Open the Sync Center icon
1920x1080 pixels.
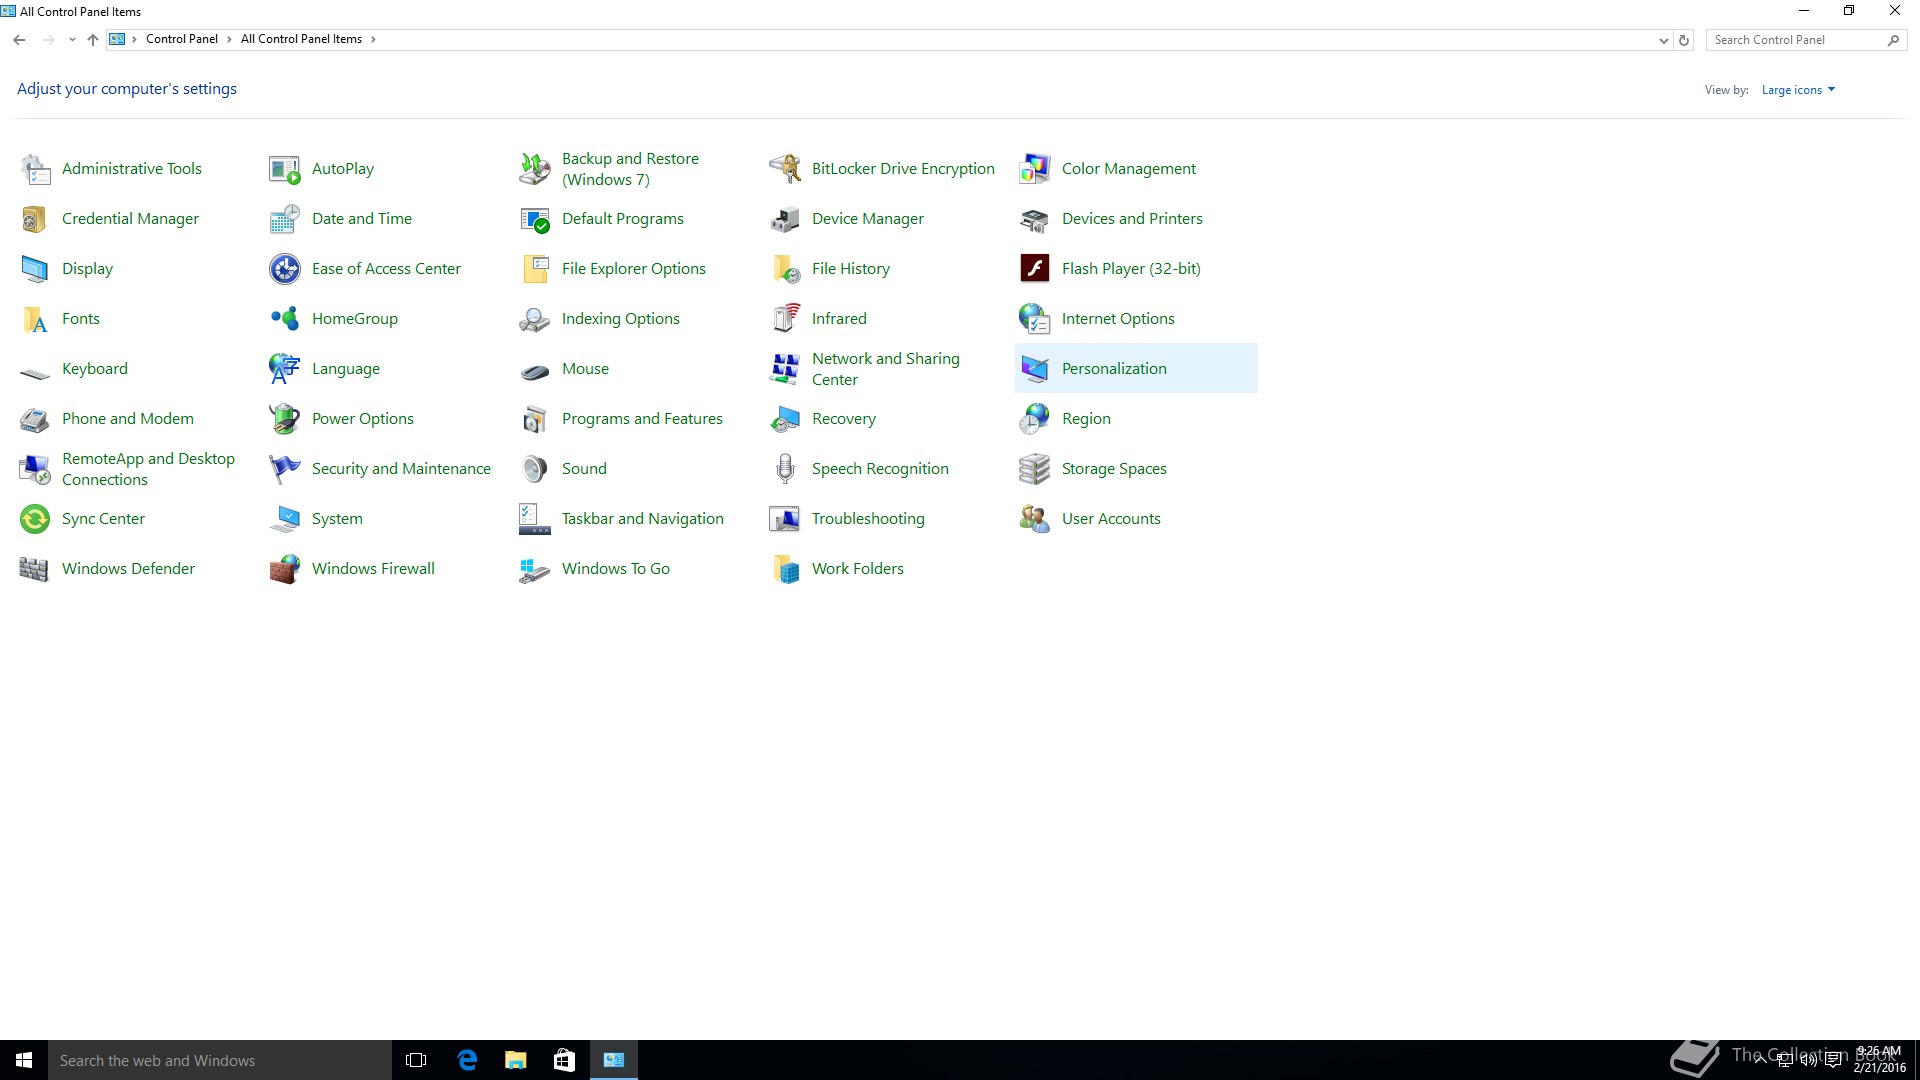pyautogui.click(x=35, y=519)
